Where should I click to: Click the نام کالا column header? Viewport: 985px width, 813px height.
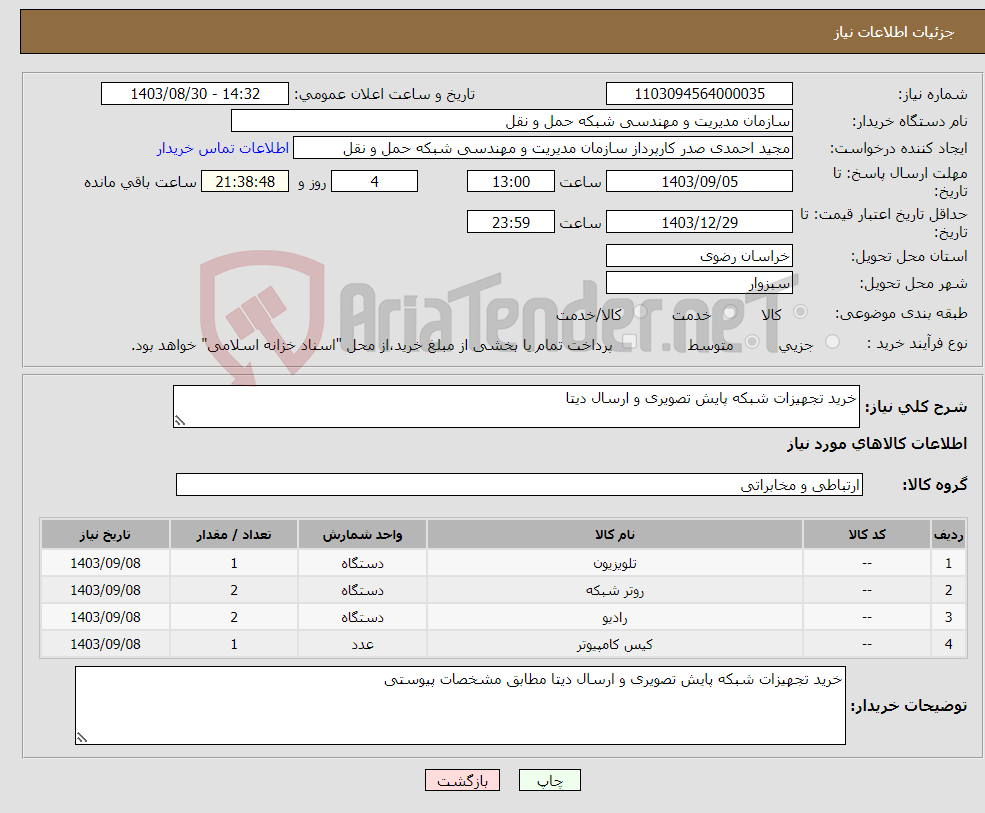pos(614,534)
